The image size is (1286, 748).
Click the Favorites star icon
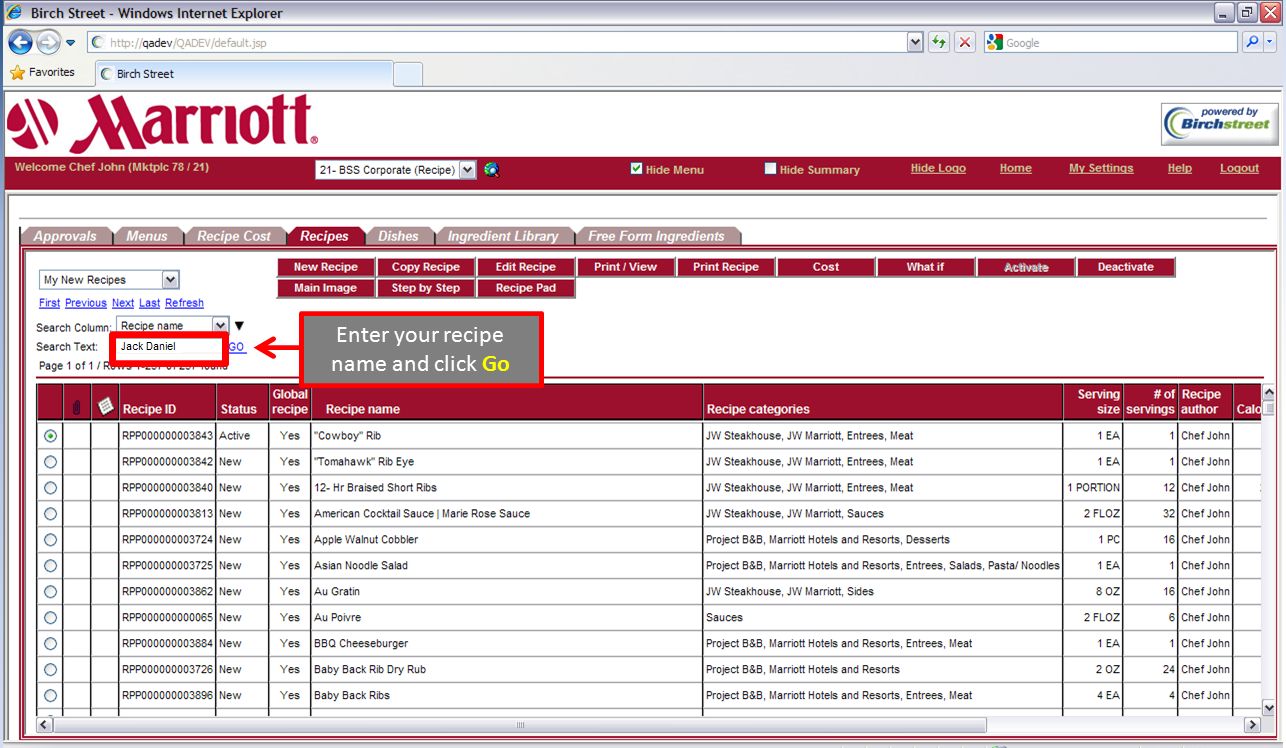click(x=17, y=73)
